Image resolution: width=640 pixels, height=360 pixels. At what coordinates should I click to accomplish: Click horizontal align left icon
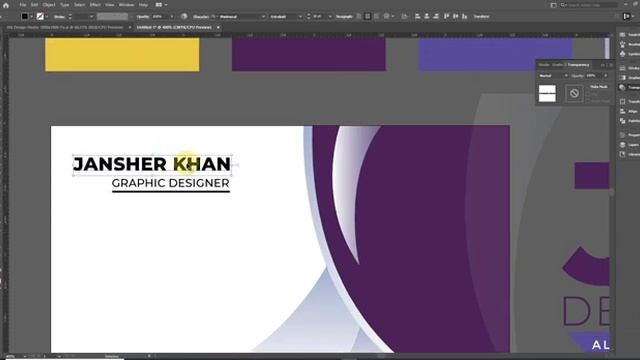coord(418,16)
